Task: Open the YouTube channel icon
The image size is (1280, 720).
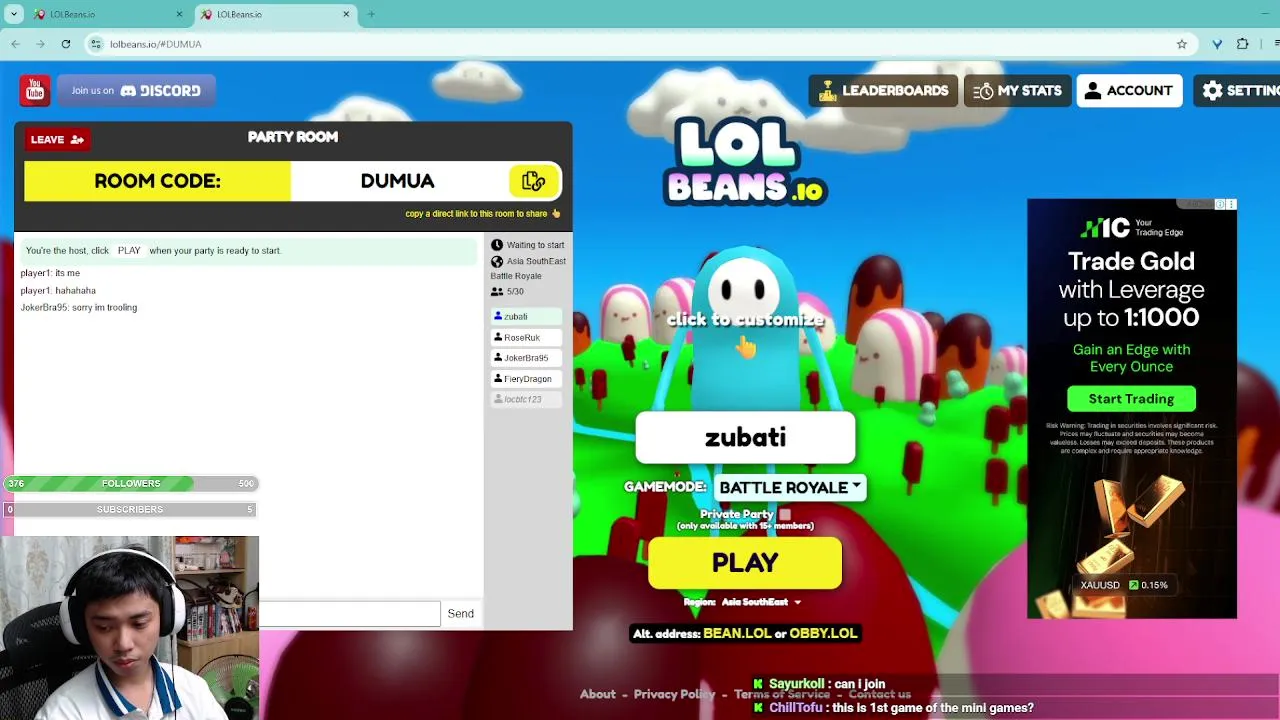Action: click(35, 91)
